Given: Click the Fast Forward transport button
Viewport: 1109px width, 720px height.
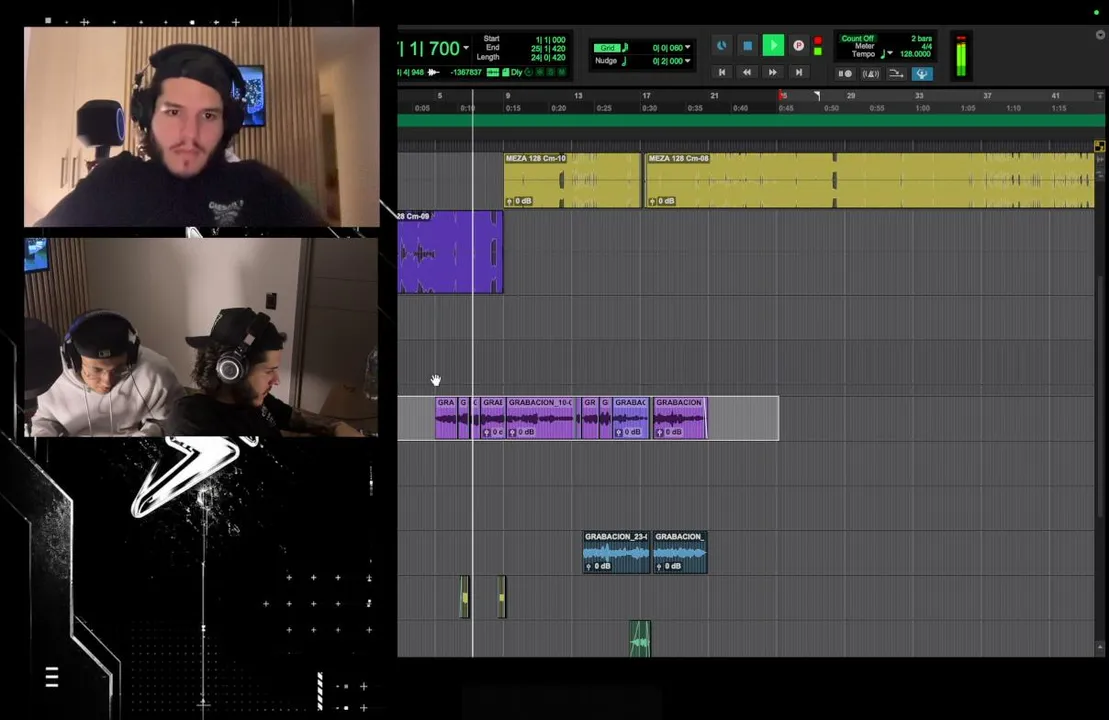Looking at the screenshot, I should [772, 72].
